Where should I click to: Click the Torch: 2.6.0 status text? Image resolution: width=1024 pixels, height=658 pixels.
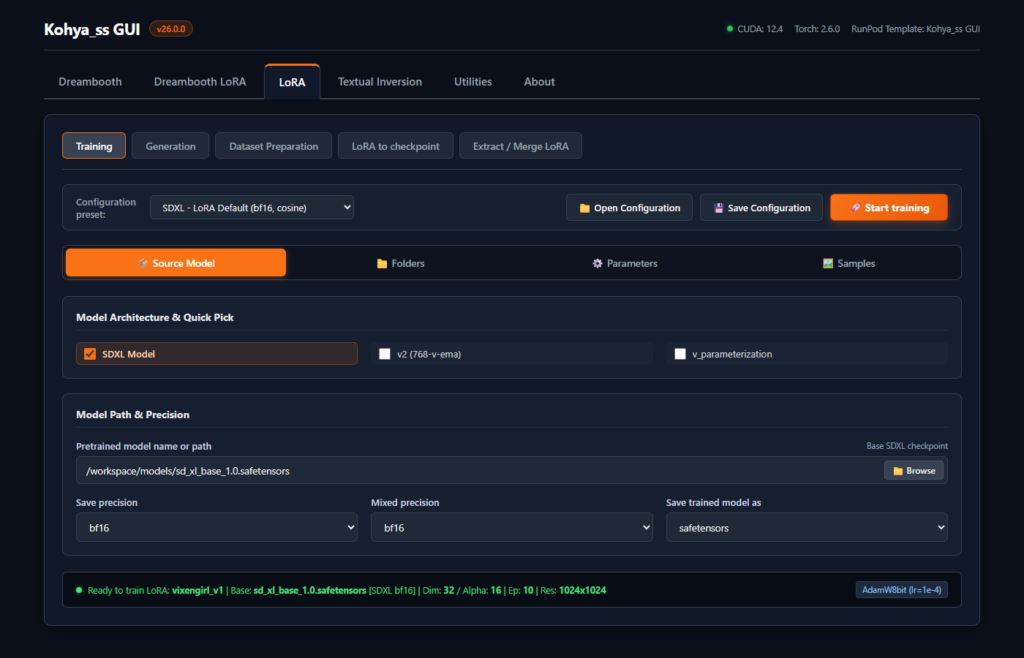[817, 29]
